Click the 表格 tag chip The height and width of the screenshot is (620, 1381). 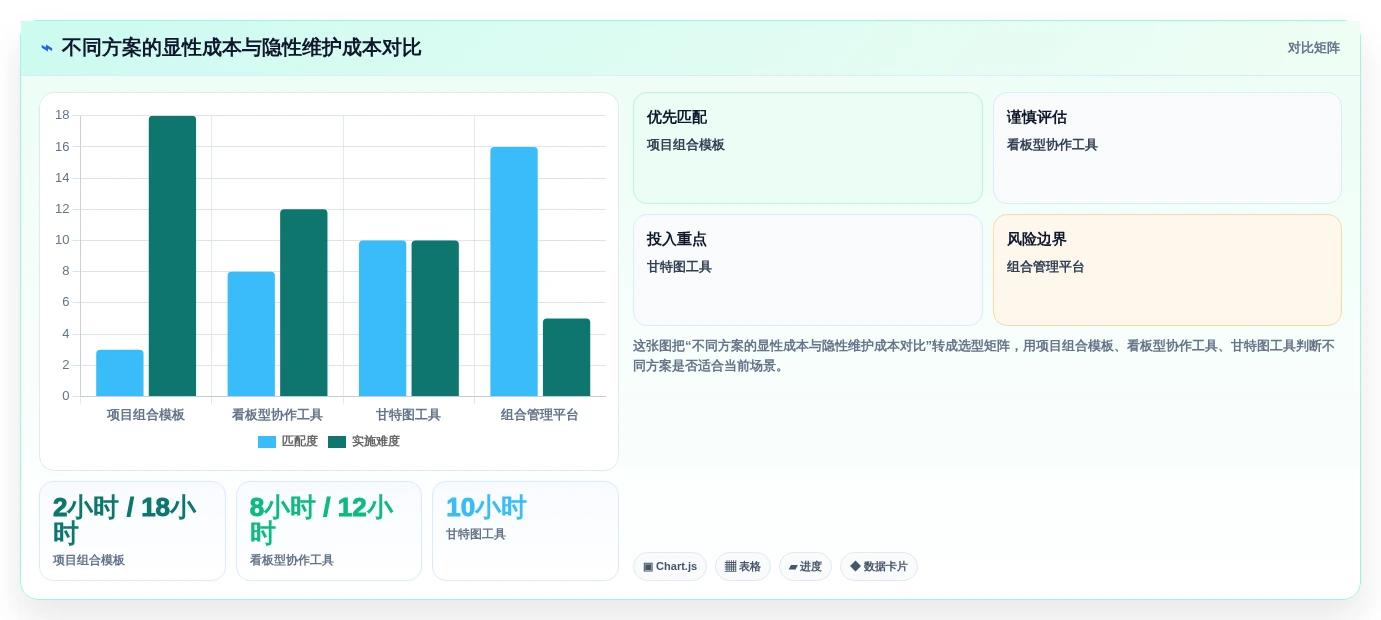click(743, 567)
